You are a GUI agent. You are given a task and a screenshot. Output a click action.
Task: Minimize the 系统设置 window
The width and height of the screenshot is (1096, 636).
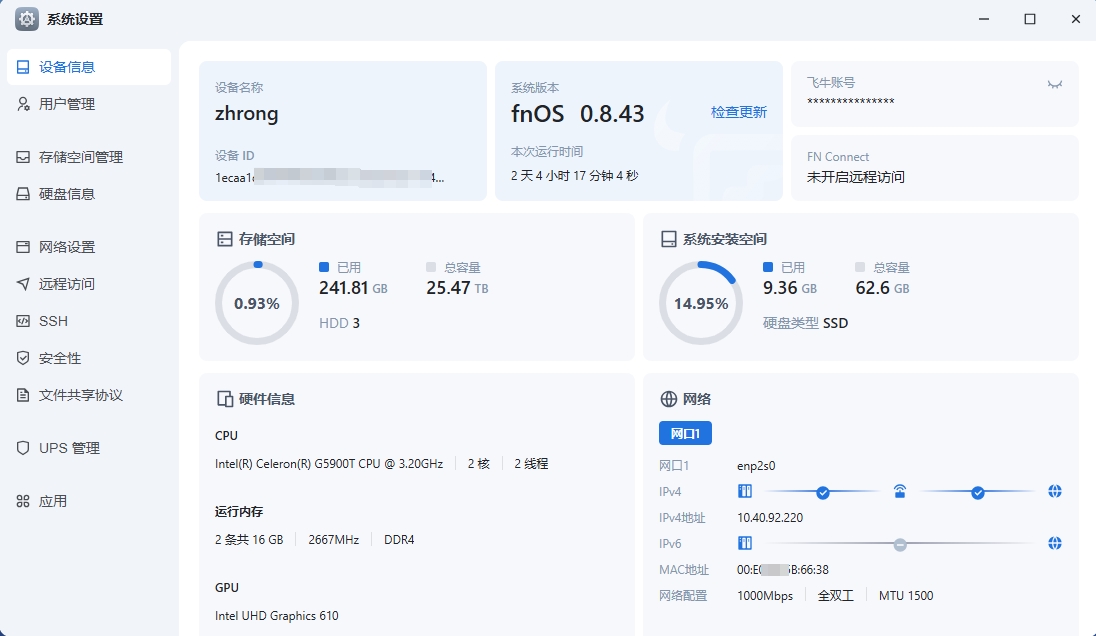[x=984, y=19]
